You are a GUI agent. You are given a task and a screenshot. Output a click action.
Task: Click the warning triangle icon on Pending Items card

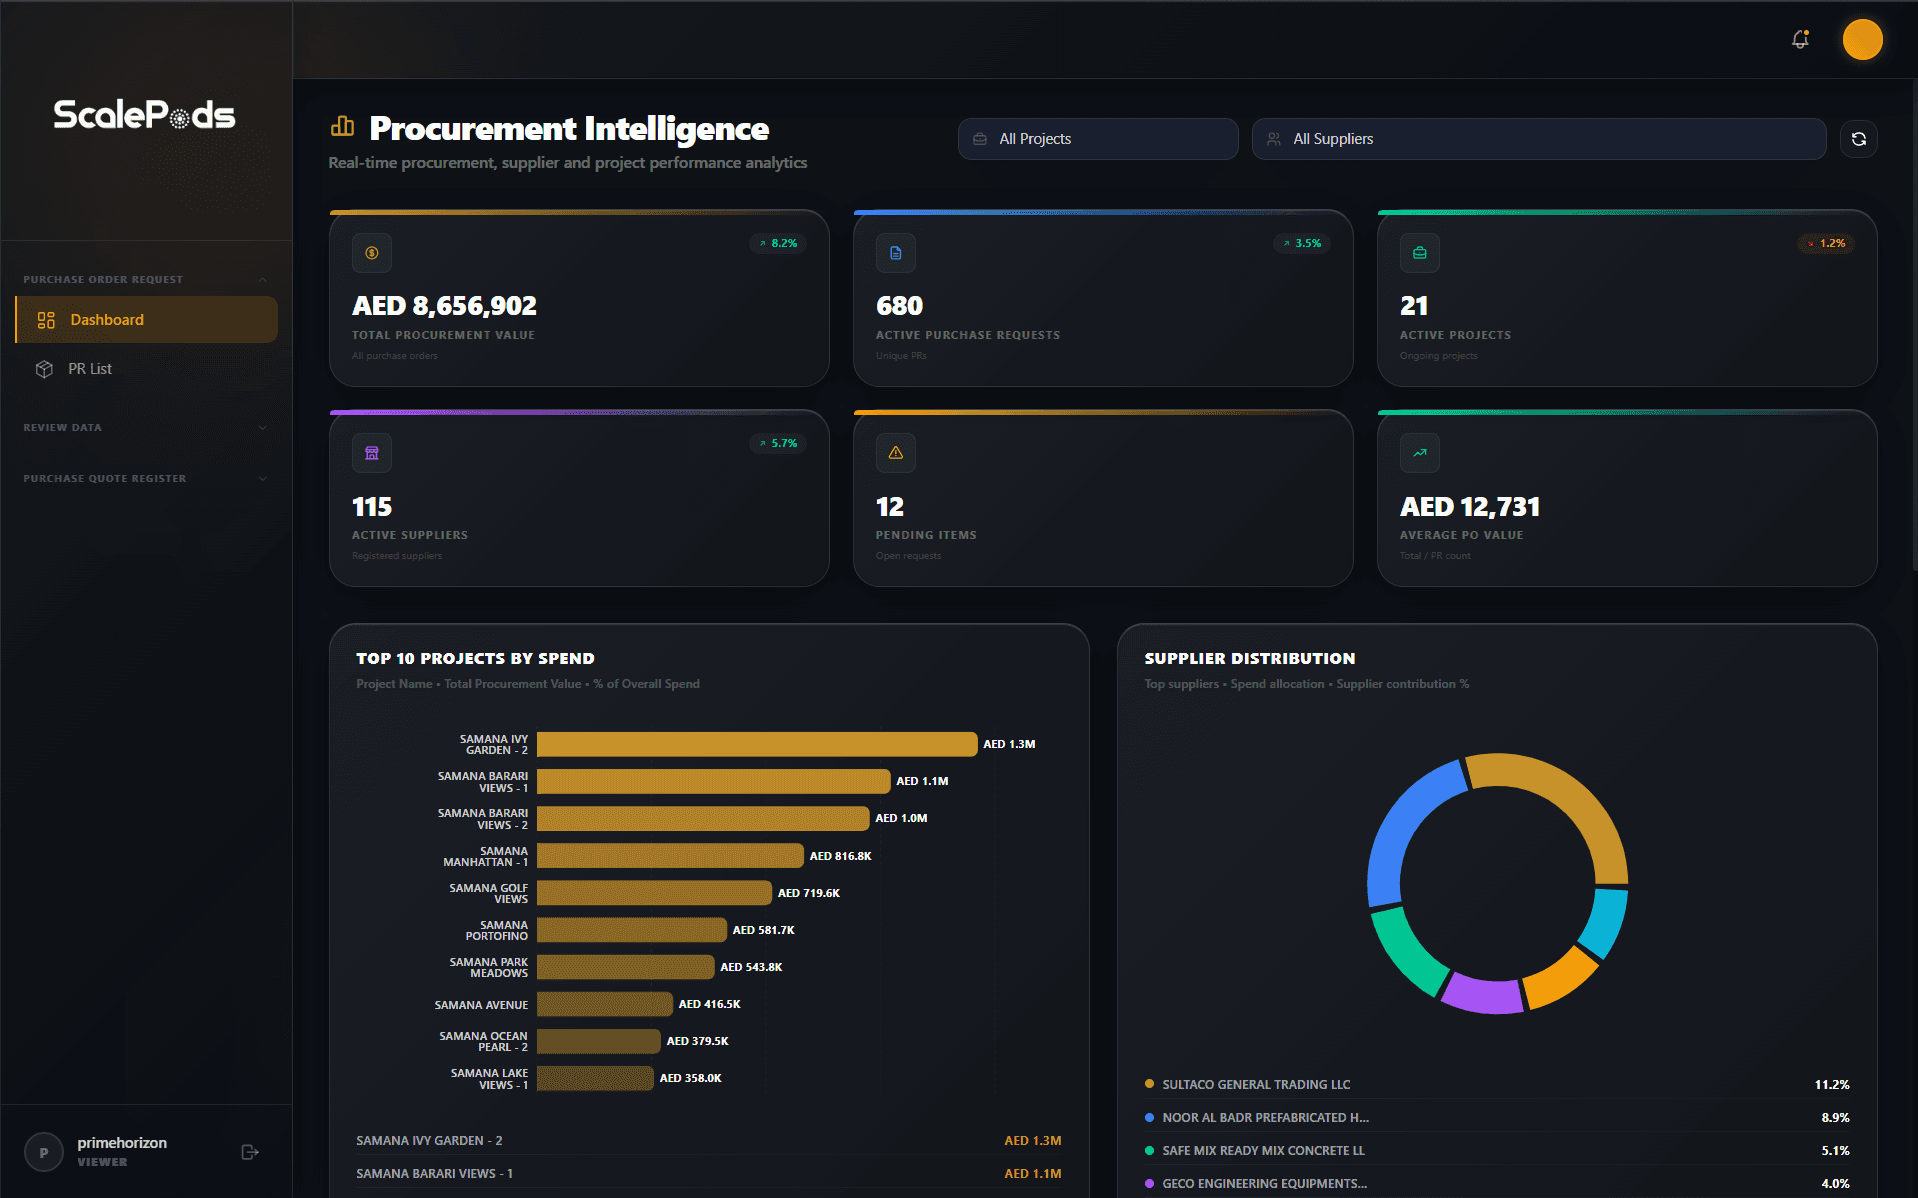896,453
